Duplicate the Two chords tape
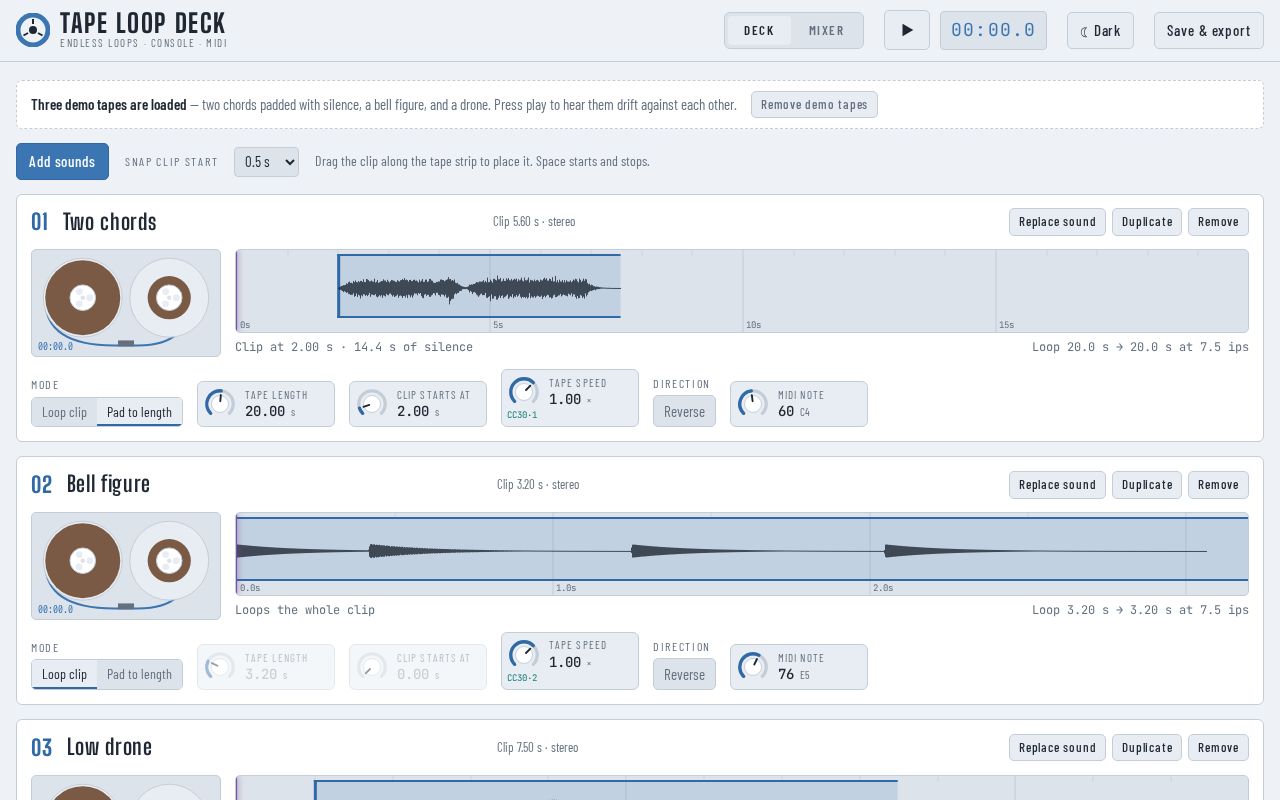Screen dimensions: 1280x800 coord(1147,222)
